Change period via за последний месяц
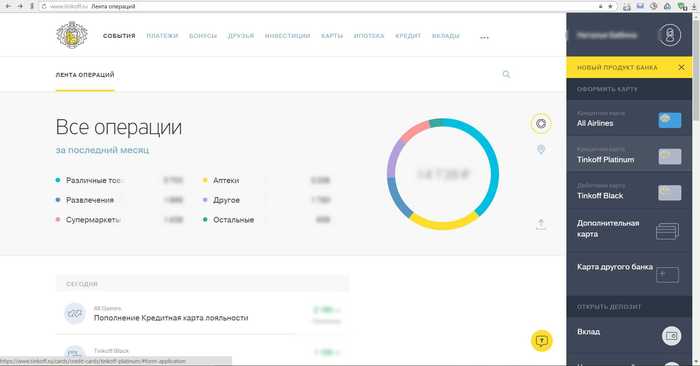Screen dimensions: 700x366 (x=102, y=150)
